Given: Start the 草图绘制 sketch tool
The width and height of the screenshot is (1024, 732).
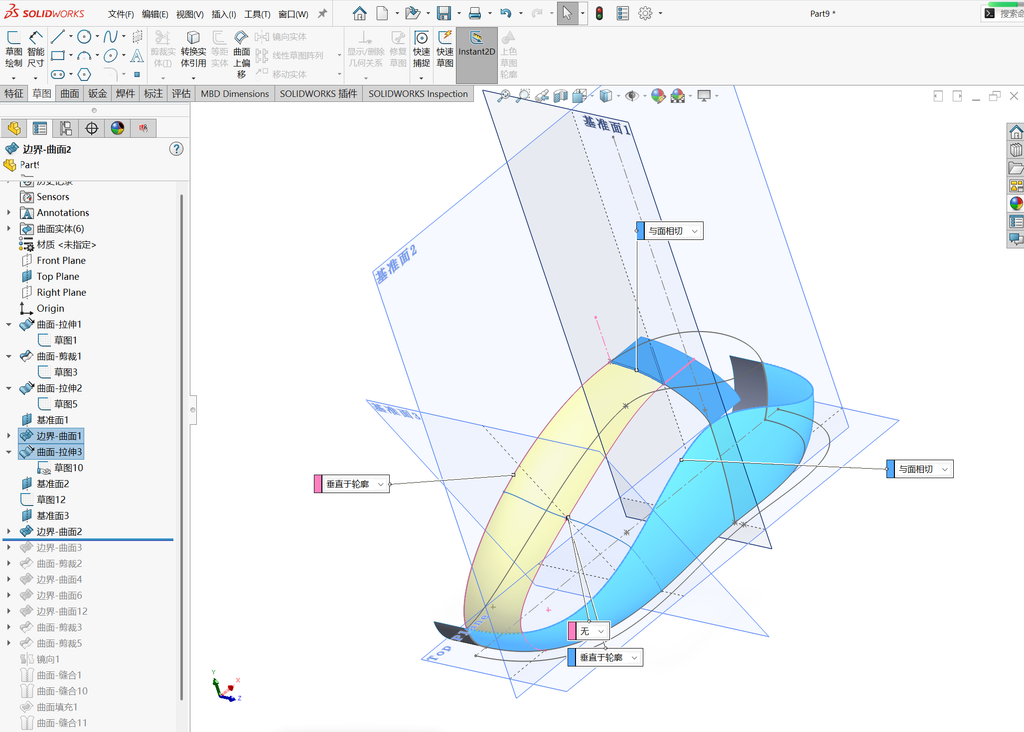Looking at the screenshot, I should coord(13,49).
